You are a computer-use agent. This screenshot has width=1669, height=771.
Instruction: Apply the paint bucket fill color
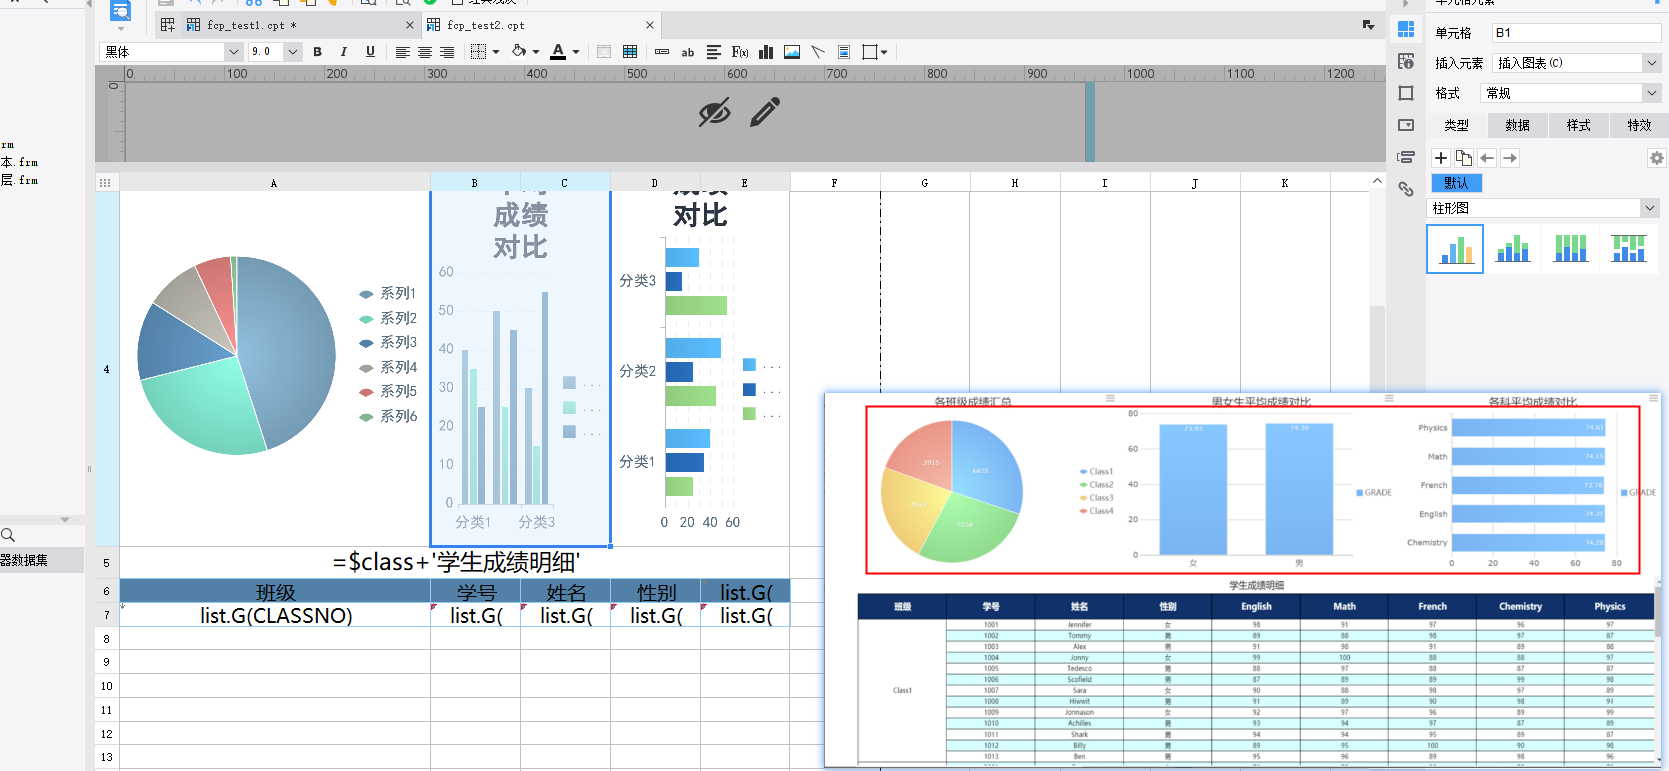[519, 51]
